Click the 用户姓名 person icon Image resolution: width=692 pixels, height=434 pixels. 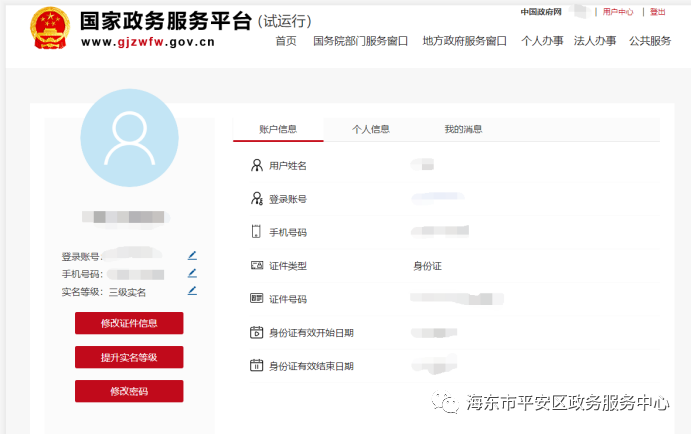(x=256, y=166)
